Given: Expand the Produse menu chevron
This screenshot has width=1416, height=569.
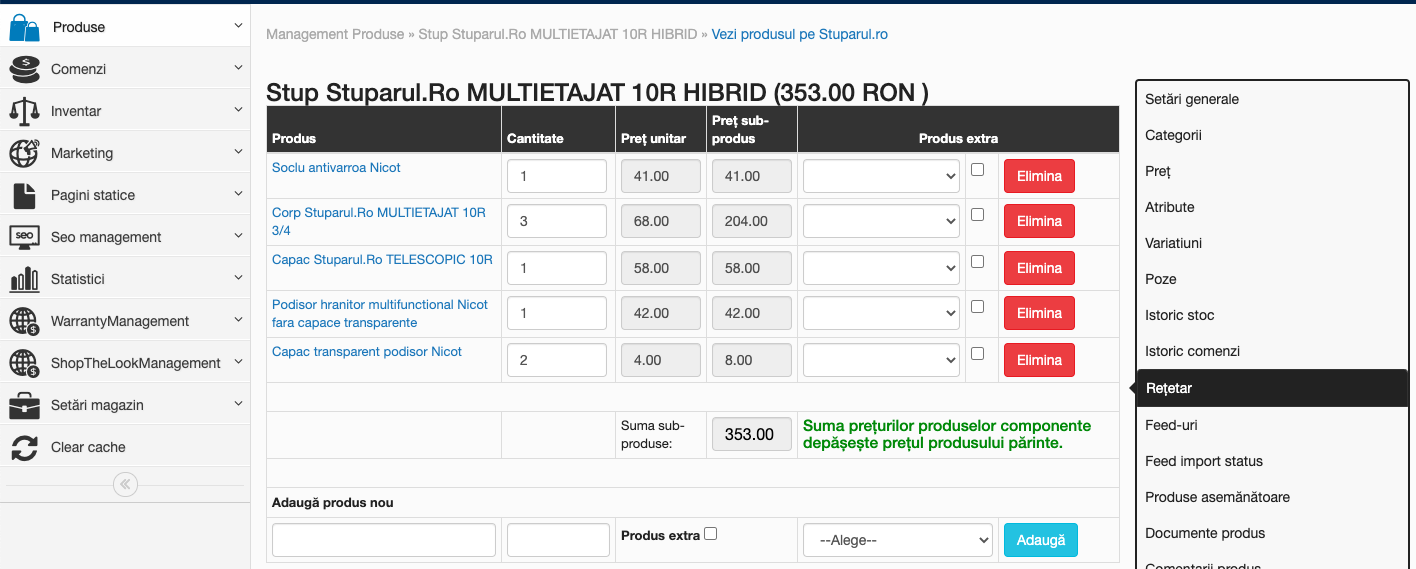Looking at the screenshot, I should coord(238,26).
